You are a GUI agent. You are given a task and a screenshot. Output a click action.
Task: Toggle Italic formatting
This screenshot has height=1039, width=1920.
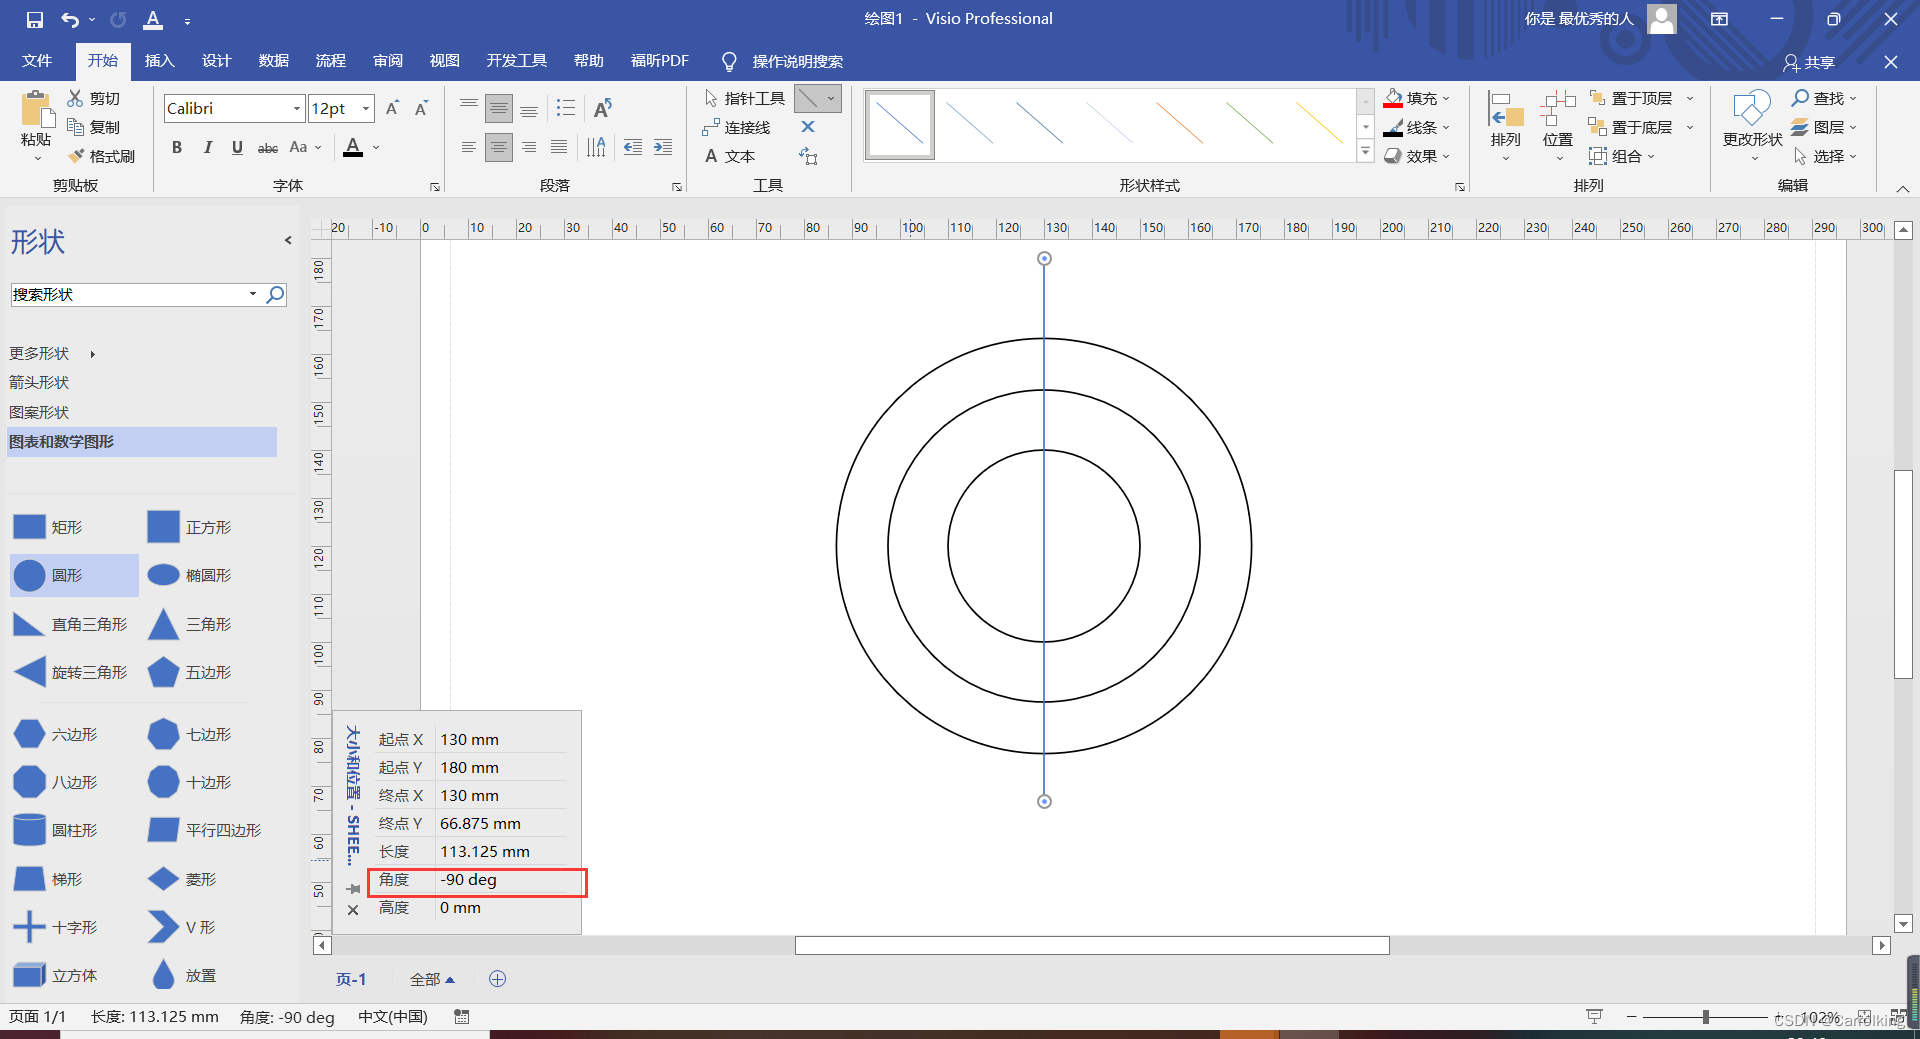(x=207, y=148)
